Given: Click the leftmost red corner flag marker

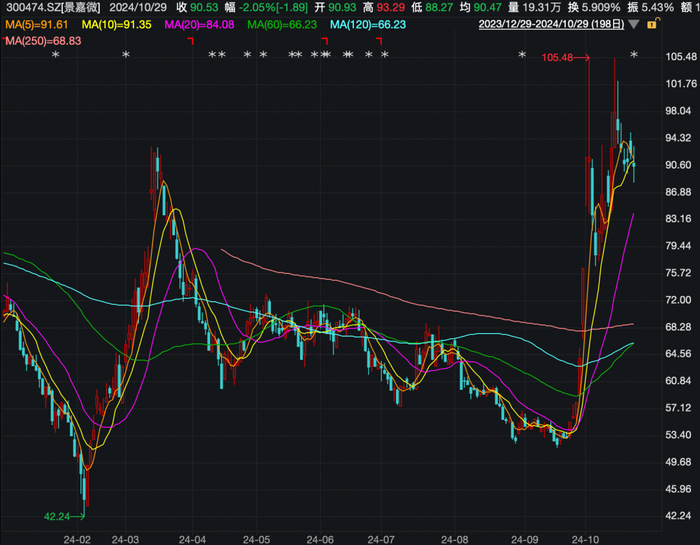Looking at the screenshot, I should tap(191, 41).
